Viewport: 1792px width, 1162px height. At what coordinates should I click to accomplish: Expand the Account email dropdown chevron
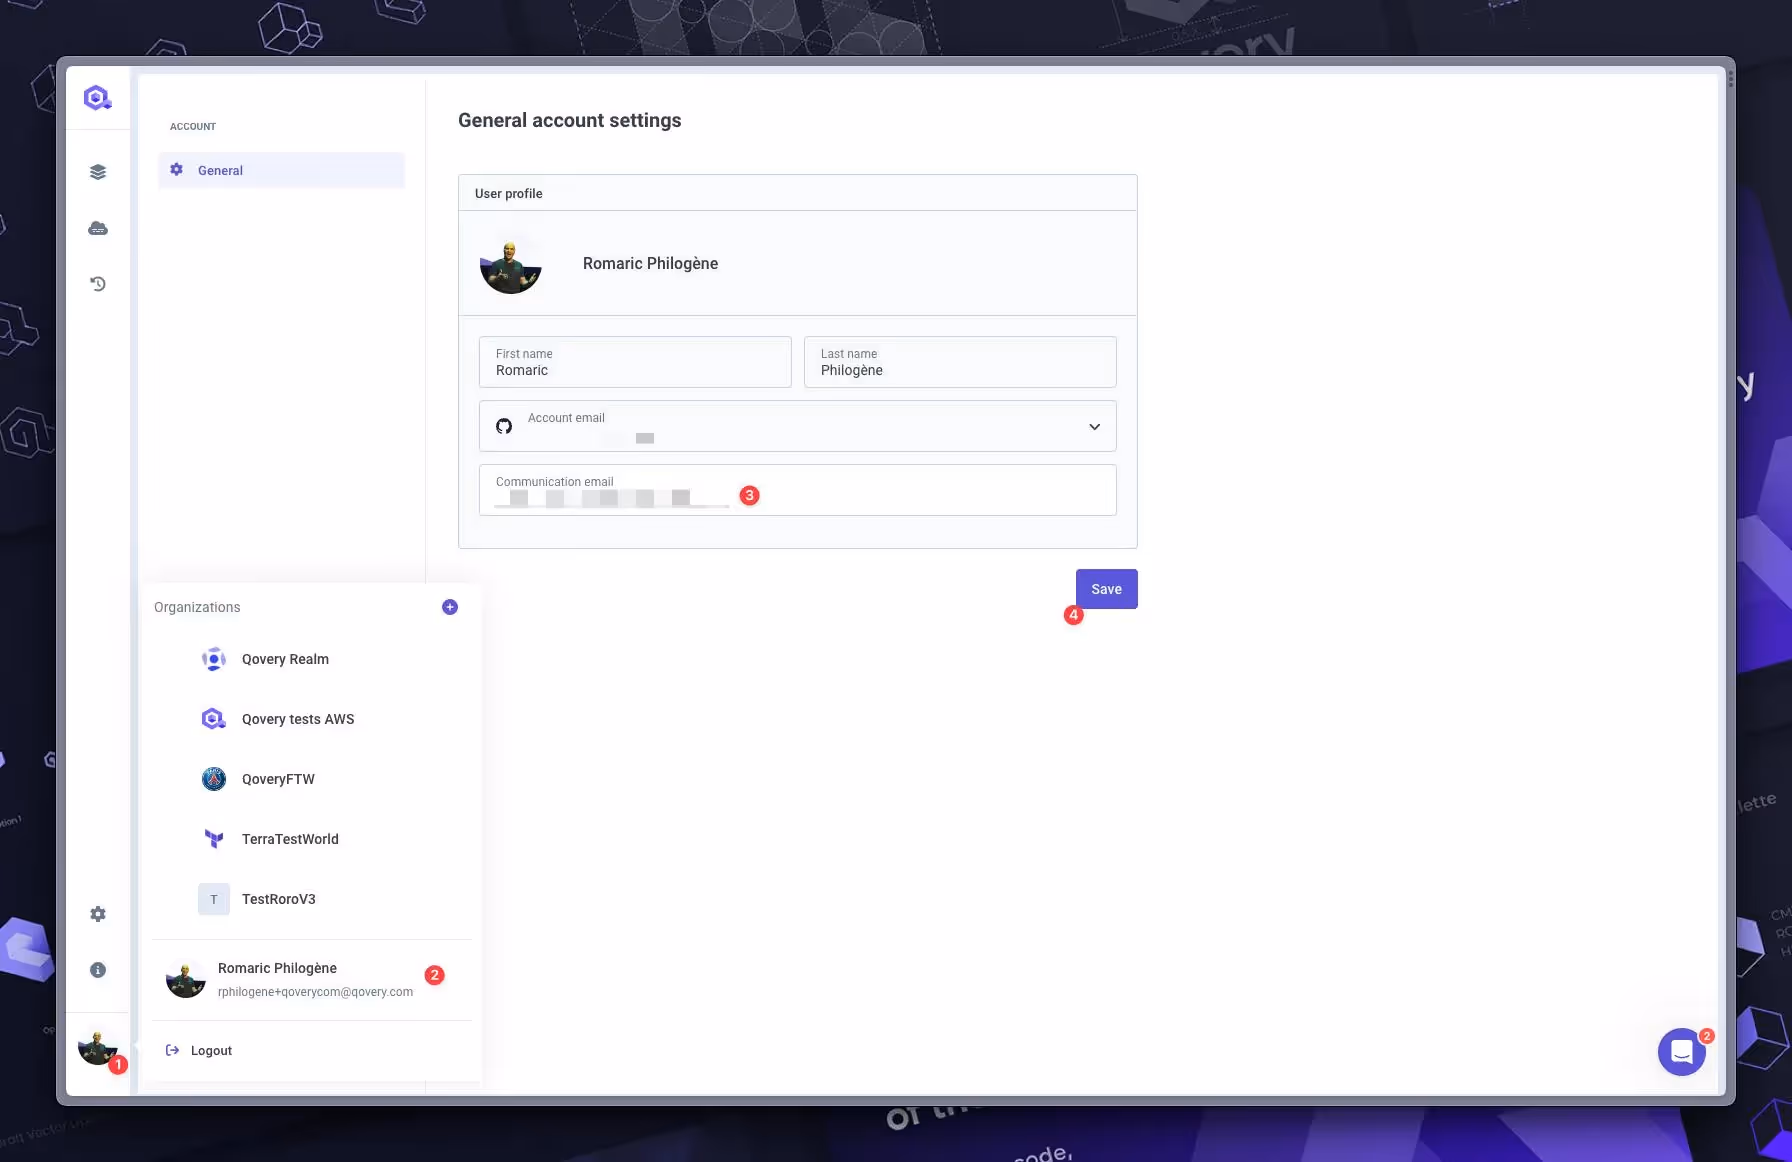click(1094, 426)
